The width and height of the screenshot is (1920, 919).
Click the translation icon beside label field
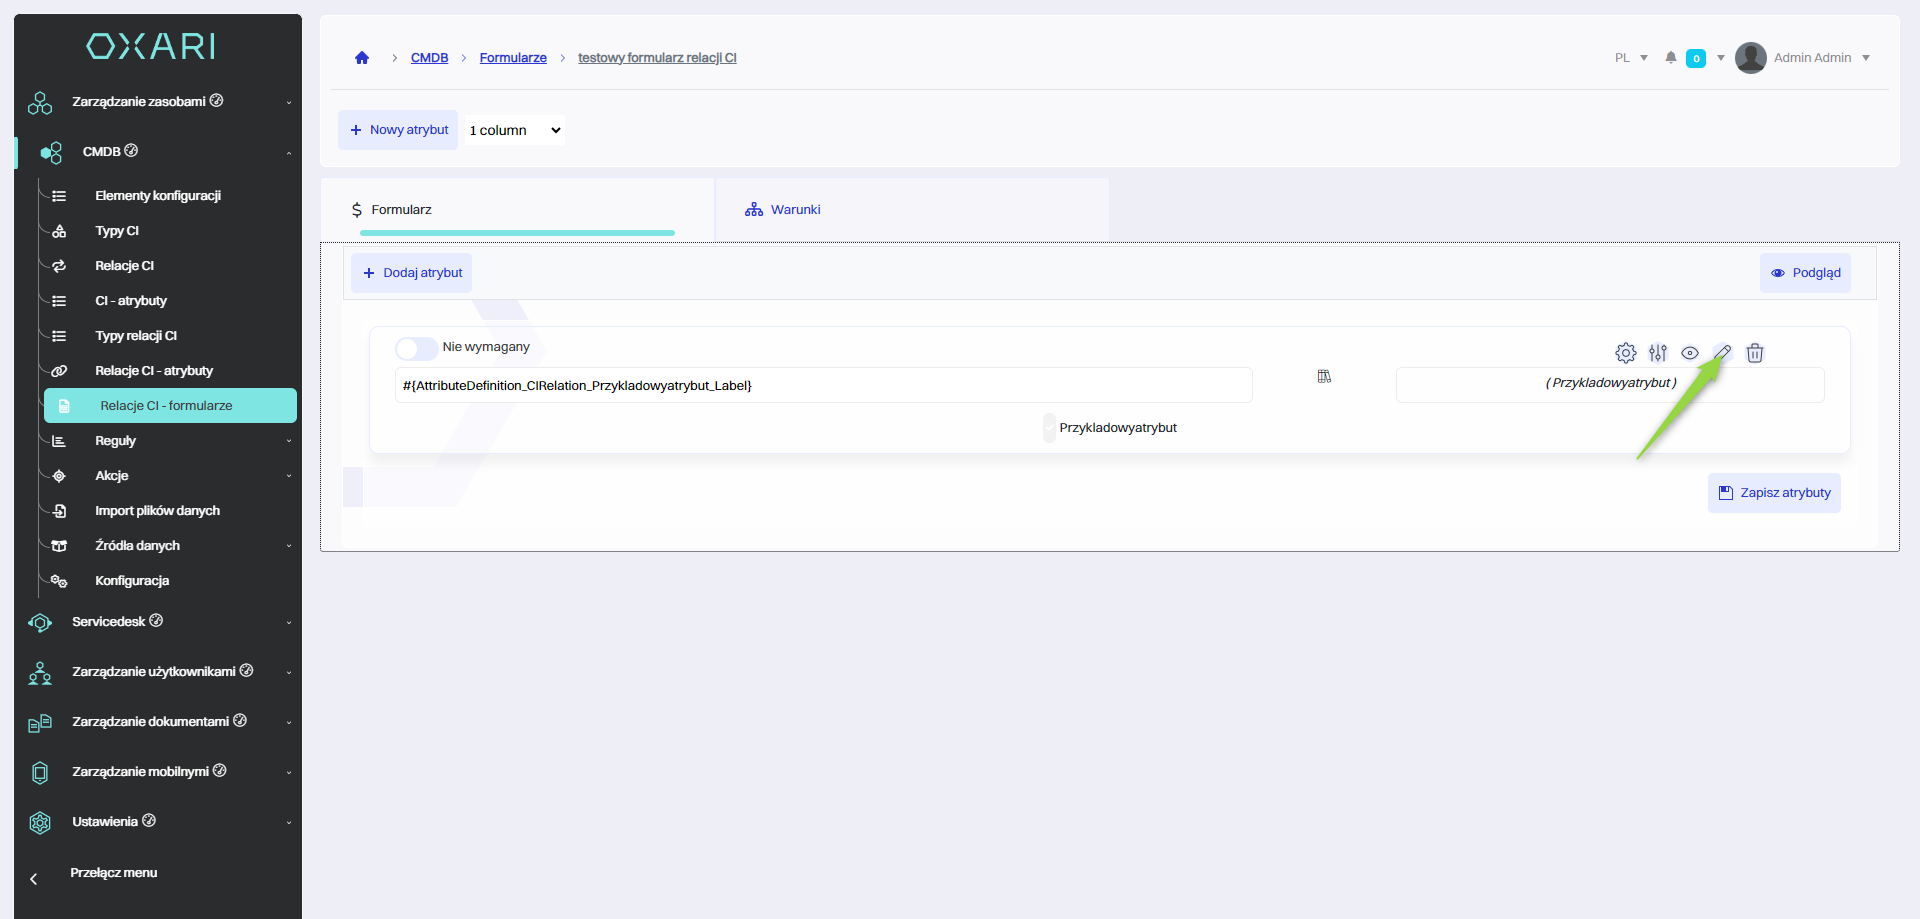1324,377
